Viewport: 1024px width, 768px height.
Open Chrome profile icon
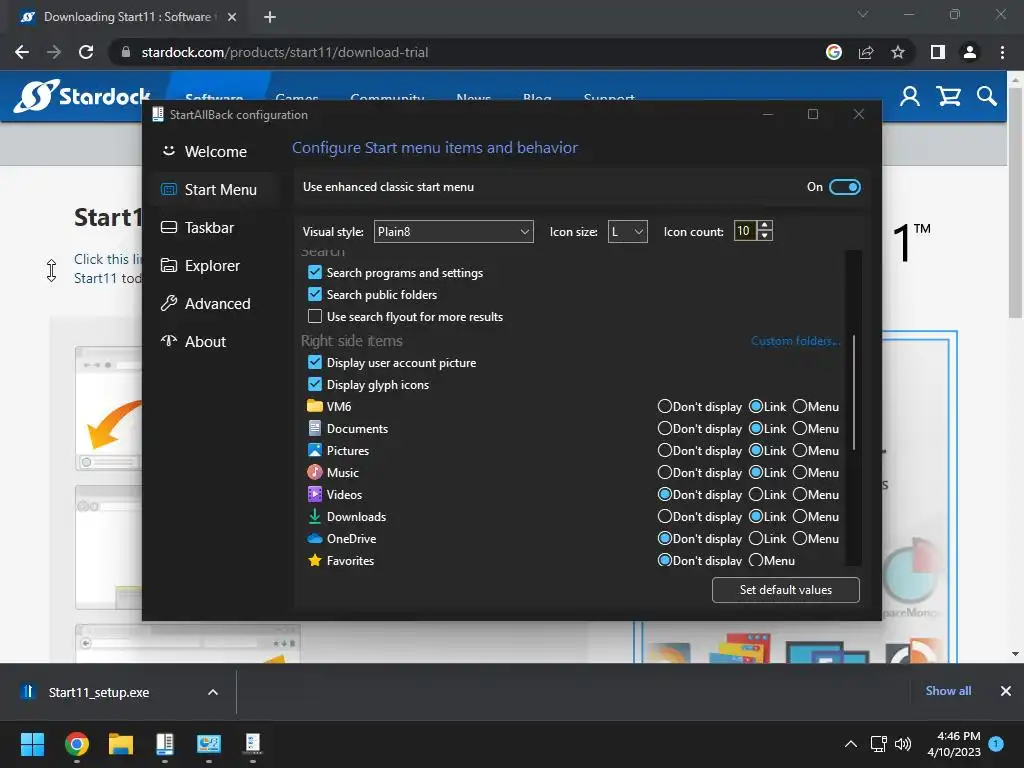click(x=970, y=52)
